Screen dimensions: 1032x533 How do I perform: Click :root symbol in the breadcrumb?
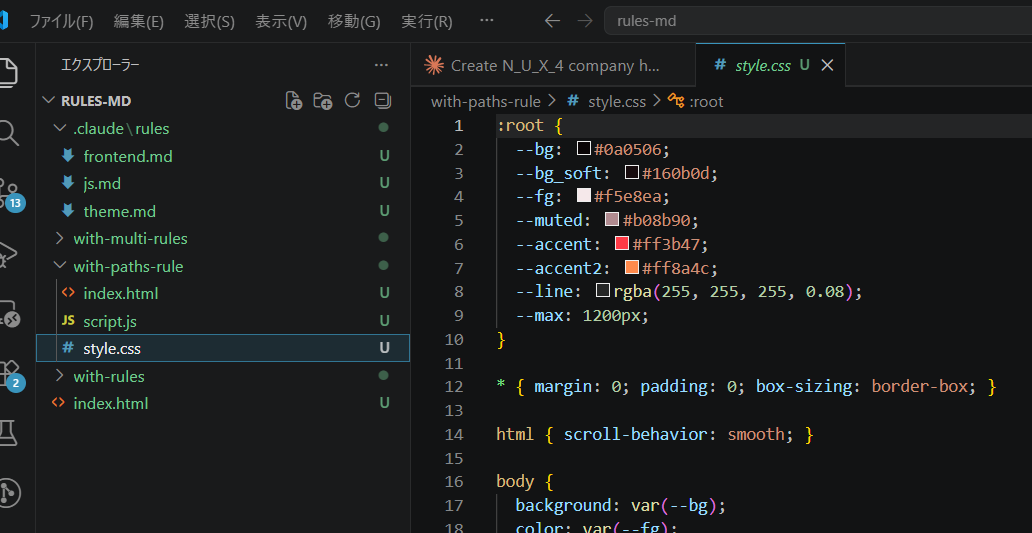click(706, 101)
